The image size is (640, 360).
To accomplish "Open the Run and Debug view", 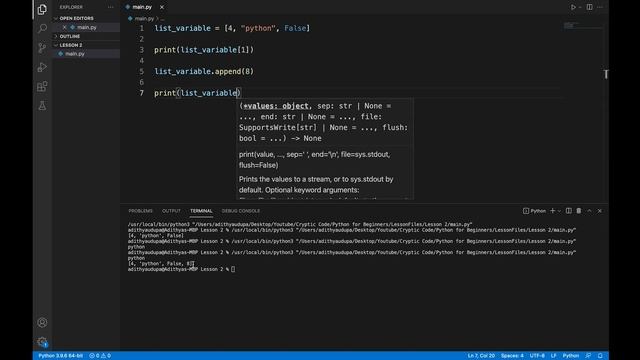I will (42, 67).
